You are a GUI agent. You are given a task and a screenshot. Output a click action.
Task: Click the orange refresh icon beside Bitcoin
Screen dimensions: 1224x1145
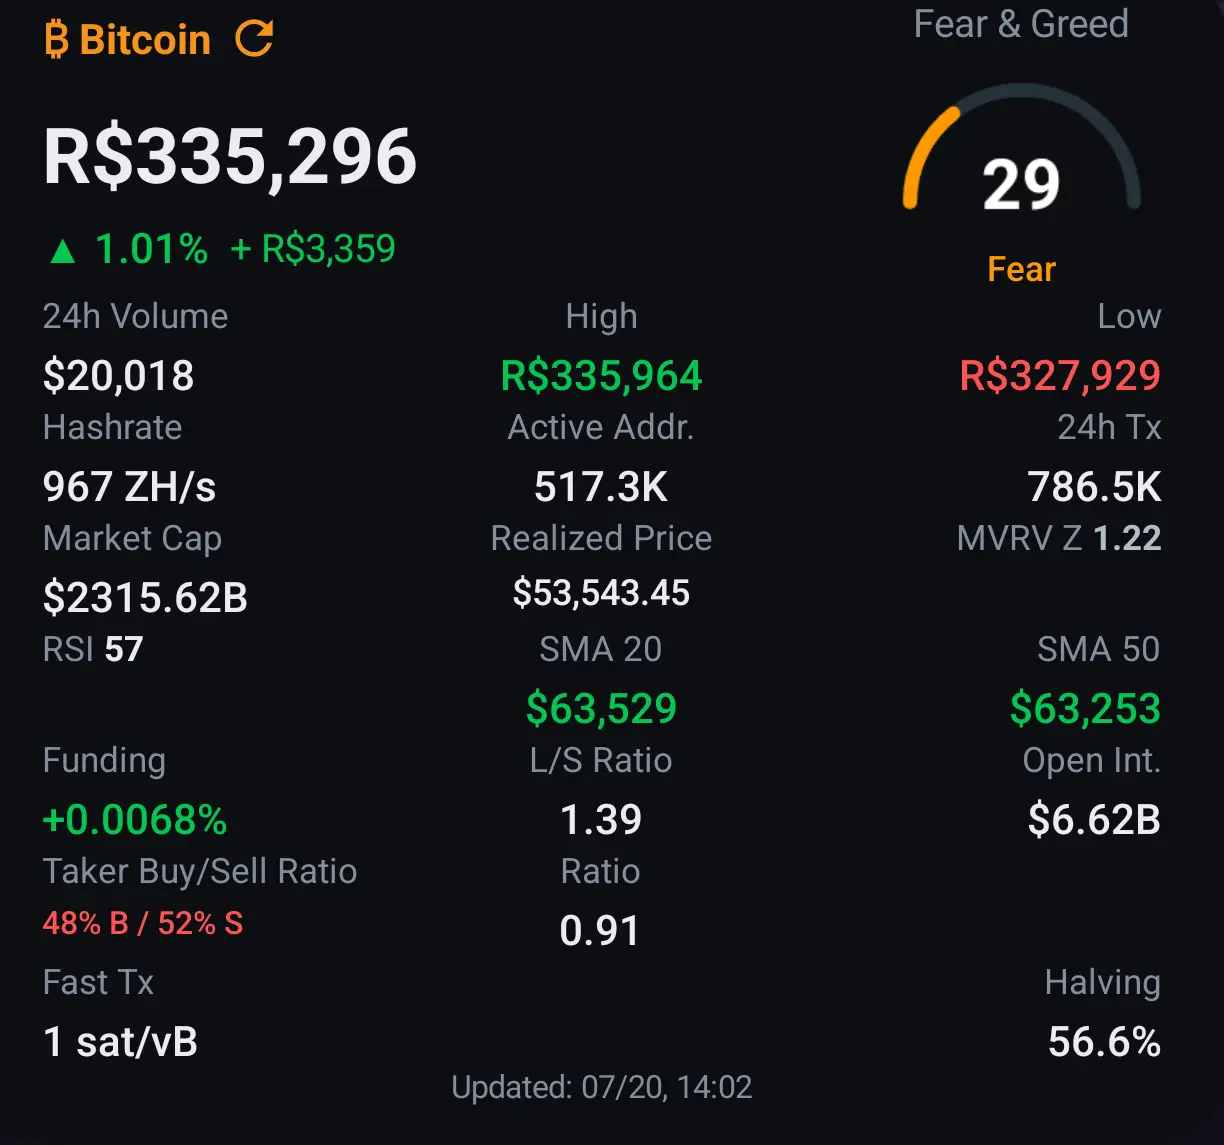(254, 40)
